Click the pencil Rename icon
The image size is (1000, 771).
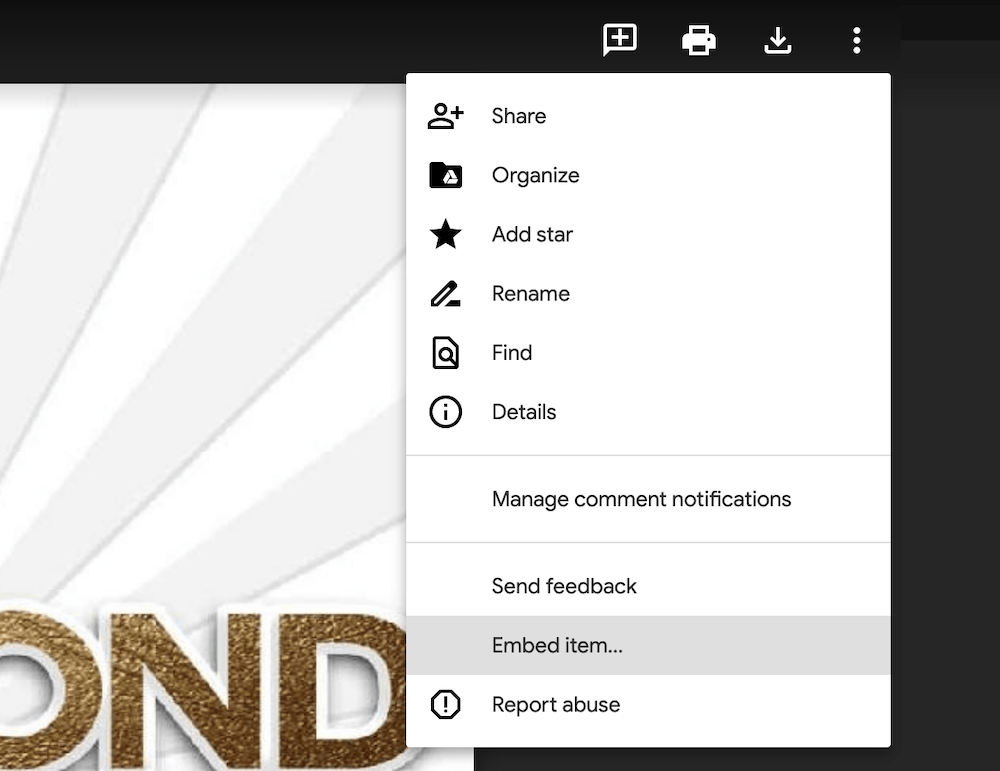coord(445,293)
